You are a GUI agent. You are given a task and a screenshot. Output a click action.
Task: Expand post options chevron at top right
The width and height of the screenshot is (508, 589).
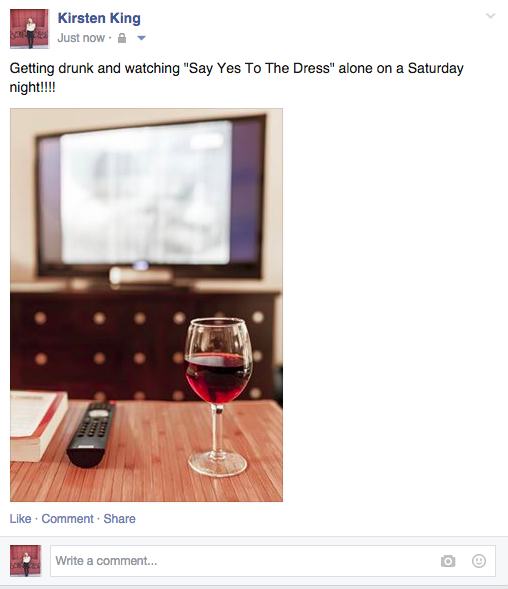point(490,16)
